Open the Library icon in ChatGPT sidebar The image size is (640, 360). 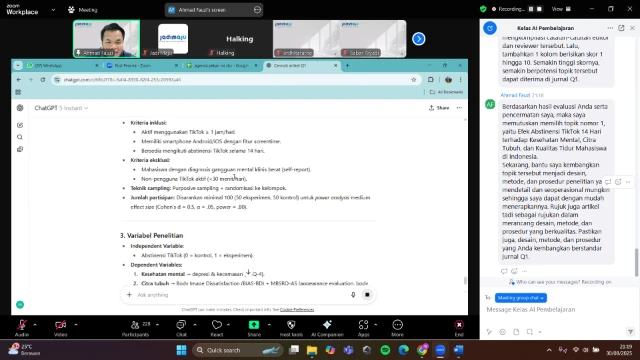tap(20, 149)
